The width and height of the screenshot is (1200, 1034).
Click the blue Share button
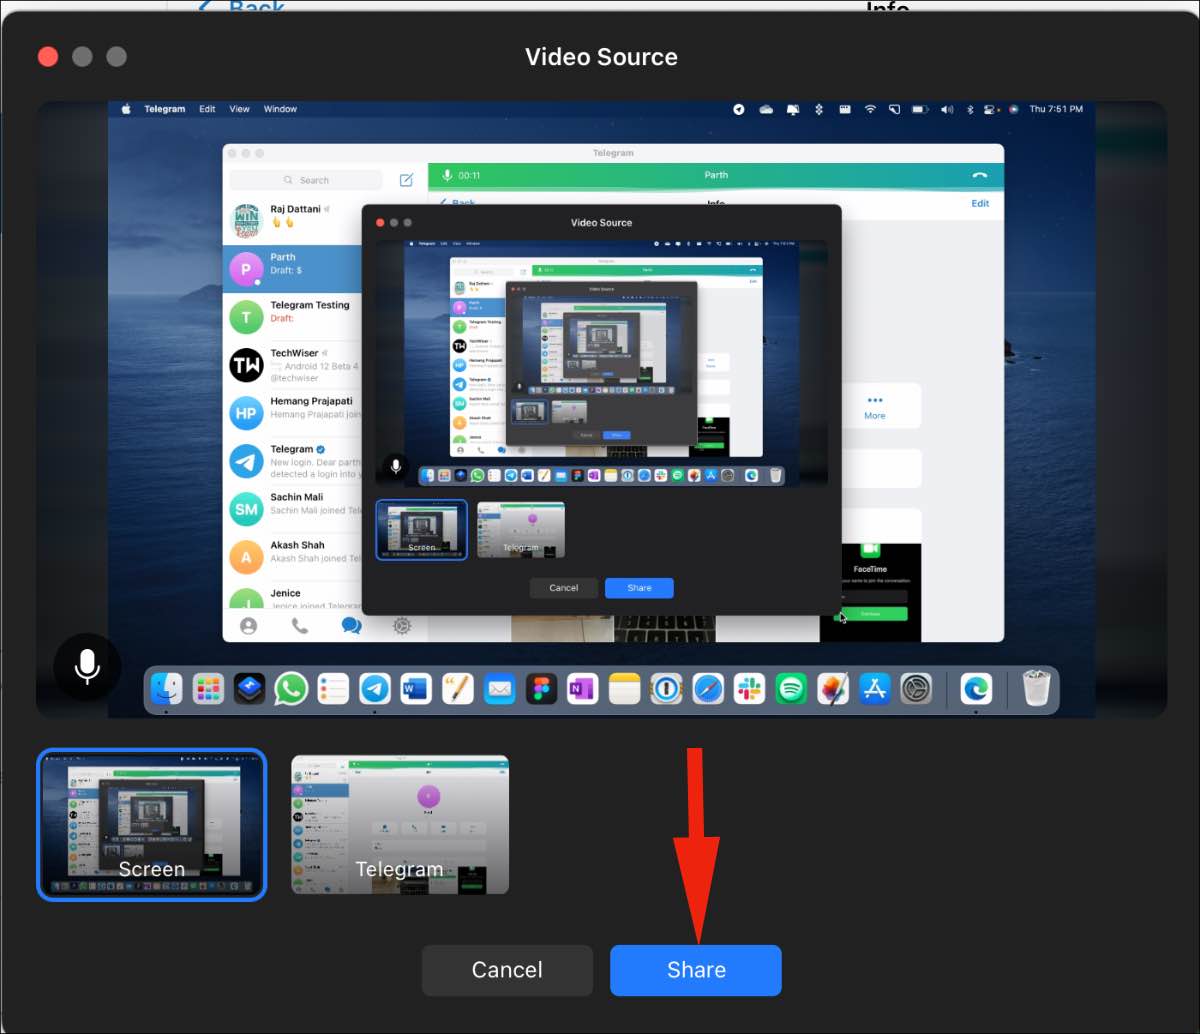(696, 970)
